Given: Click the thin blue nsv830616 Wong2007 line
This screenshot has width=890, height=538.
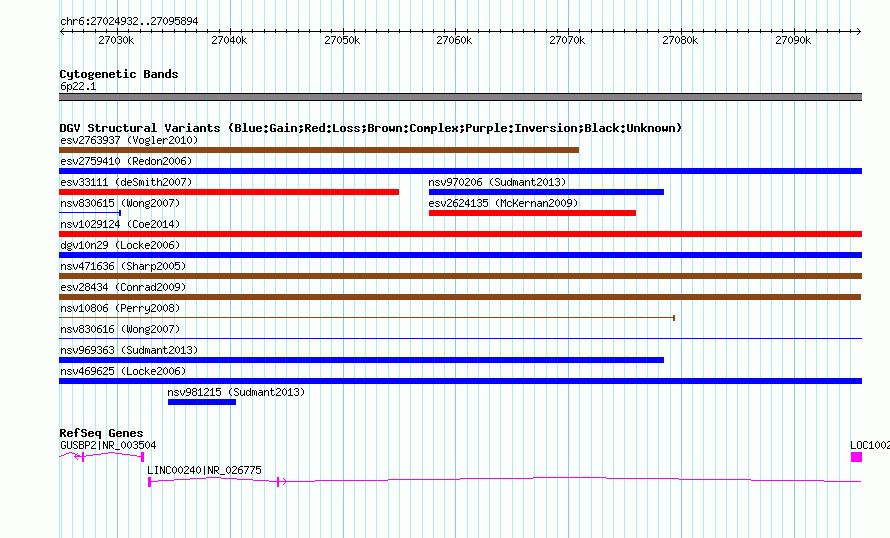Looking at the screenshot, I should click(460, 339).
